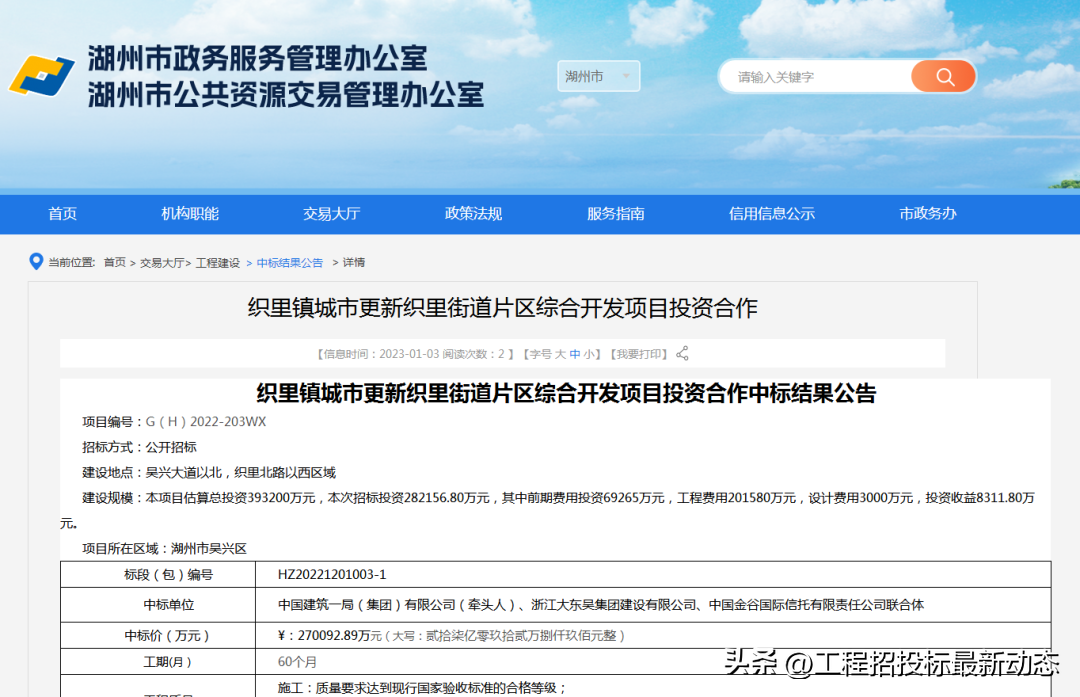
Task: Click the 中标结果公告 breadcrumb link
Action: (289, 262)
